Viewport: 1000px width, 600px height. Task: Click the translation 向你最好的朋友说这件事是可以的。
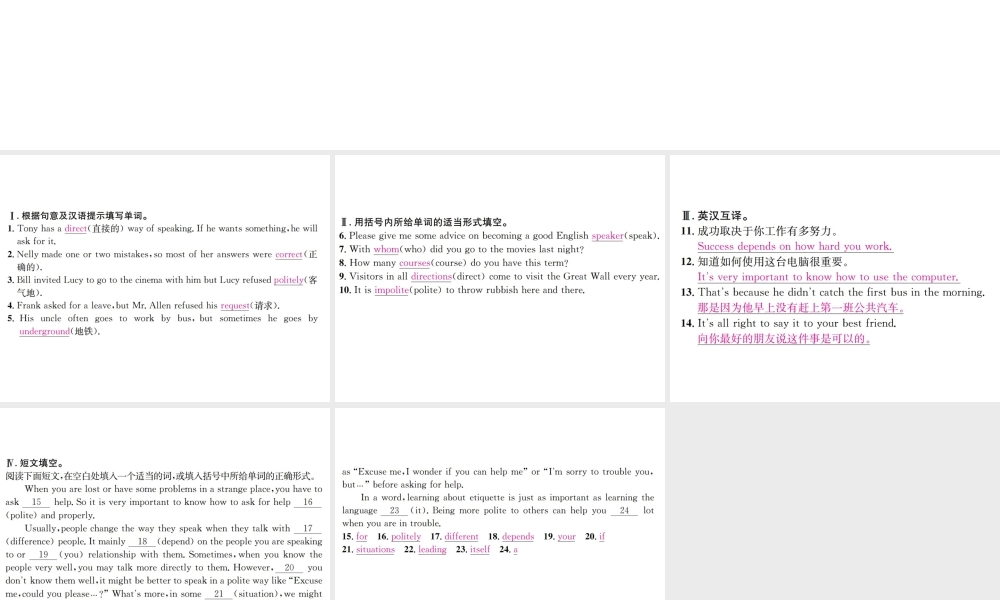pyautogui.click(x=784, y=339)
